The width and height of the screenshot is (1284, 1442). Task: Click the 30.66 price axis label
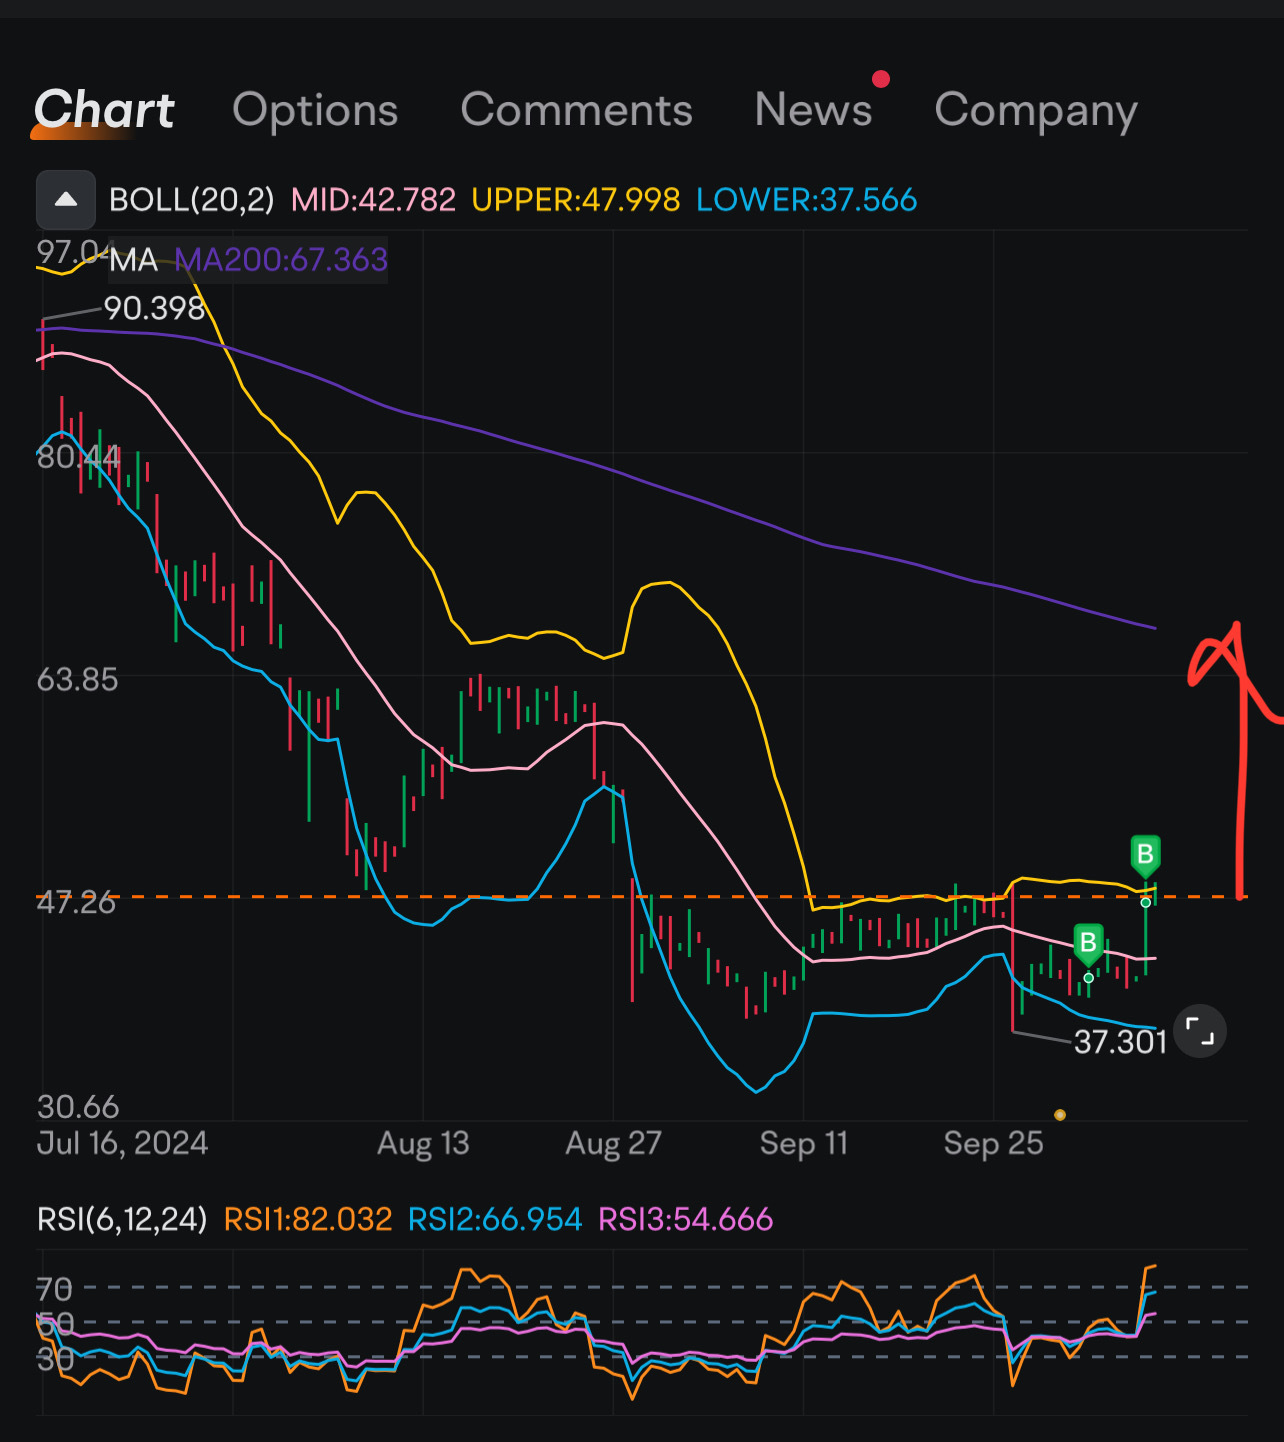78,1107
